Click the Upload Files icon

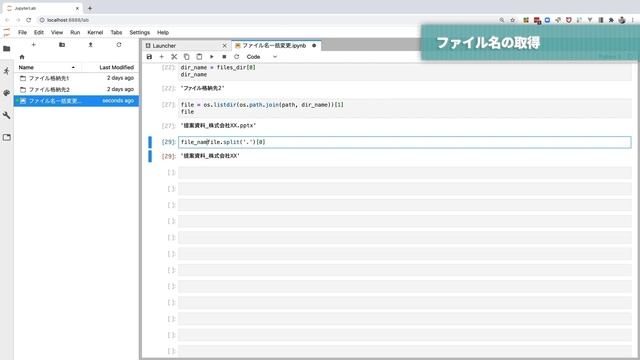(90, 44)
